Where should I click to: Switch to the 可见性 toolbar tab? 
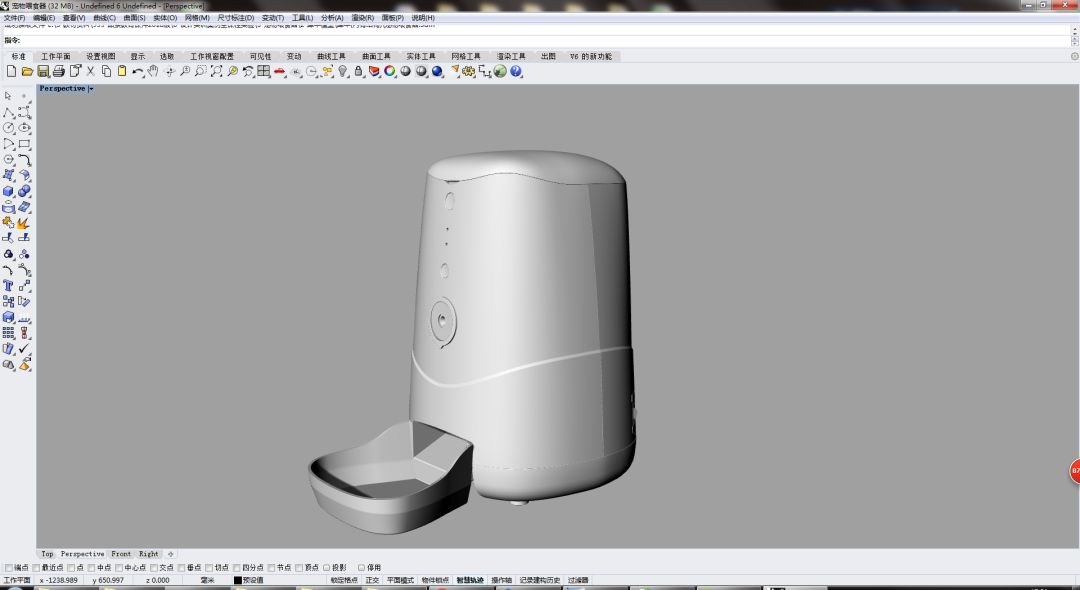pyautogui.click(x=260, y=56)
